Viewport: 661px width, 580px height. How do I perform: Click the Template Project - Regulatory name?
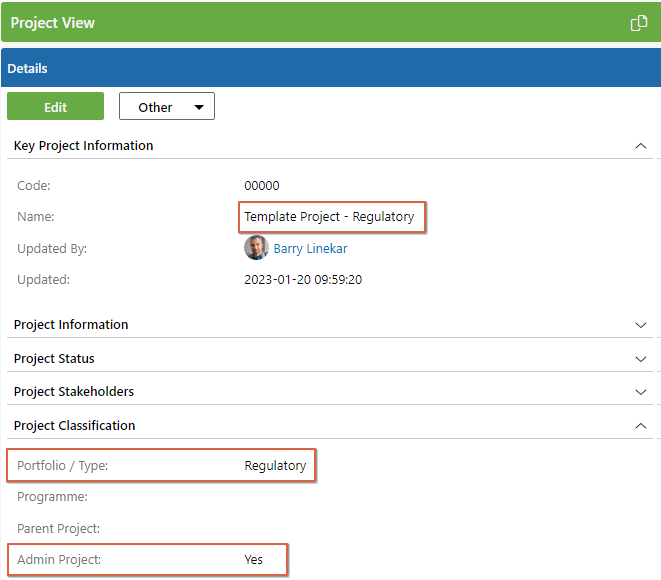(x=329, y=217)
